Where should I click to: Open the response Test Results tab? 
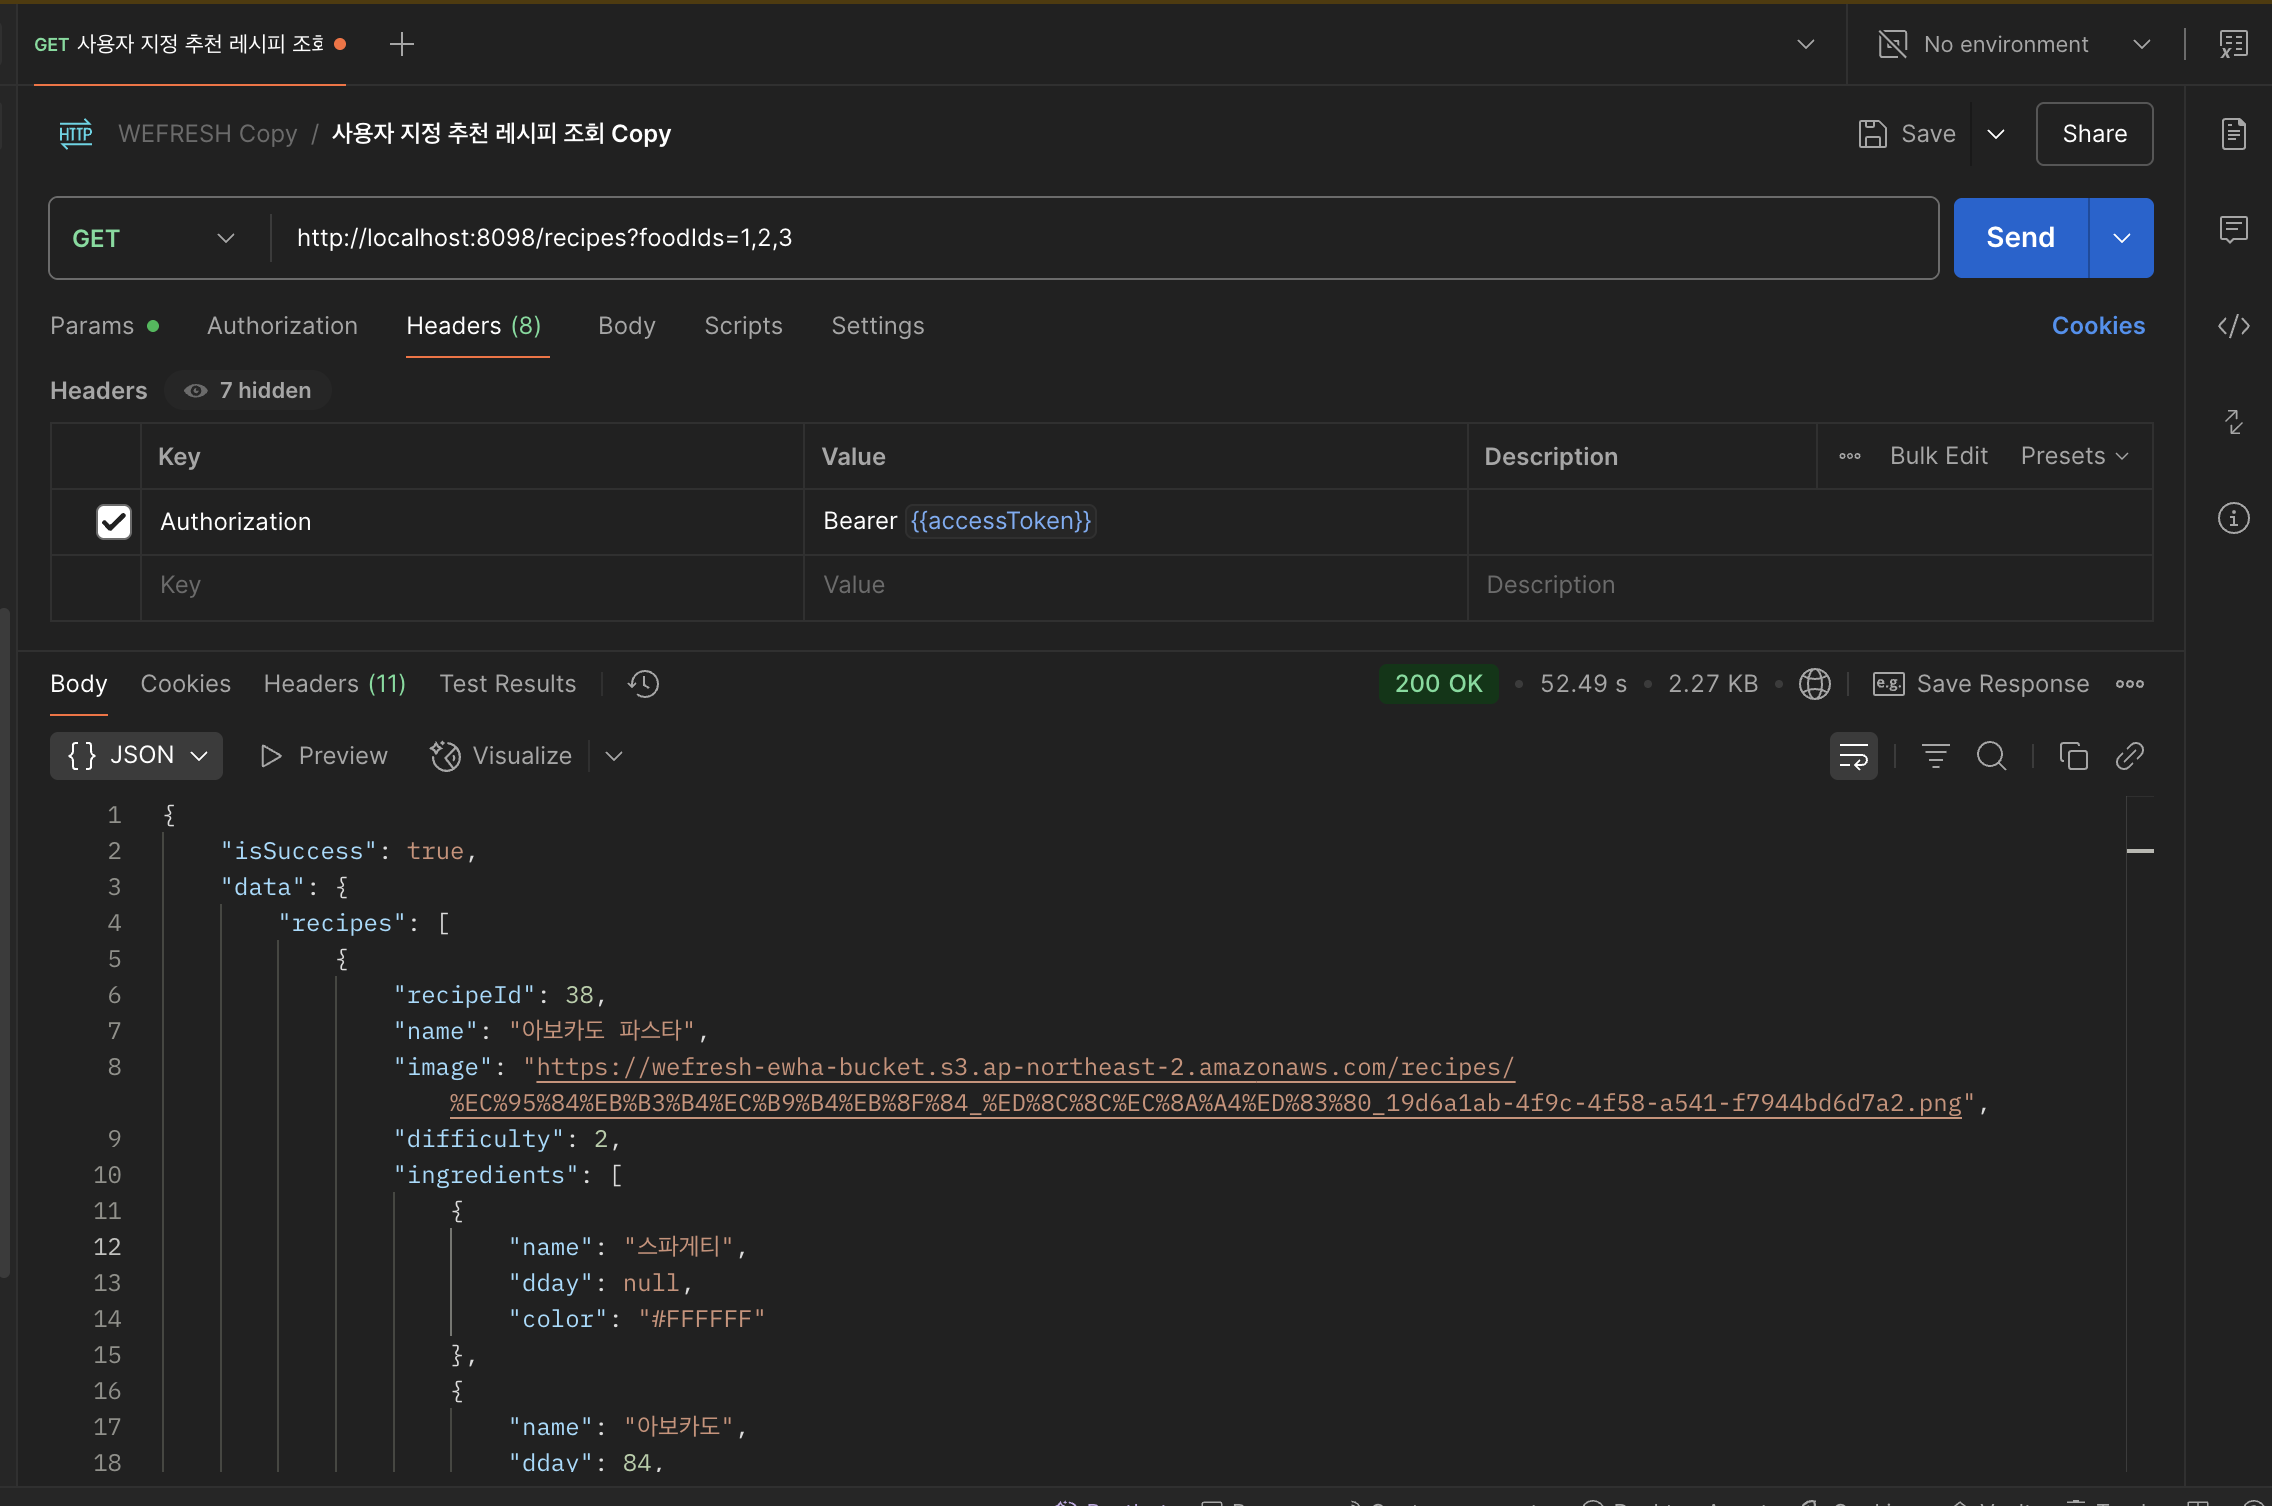click(507, 684)
